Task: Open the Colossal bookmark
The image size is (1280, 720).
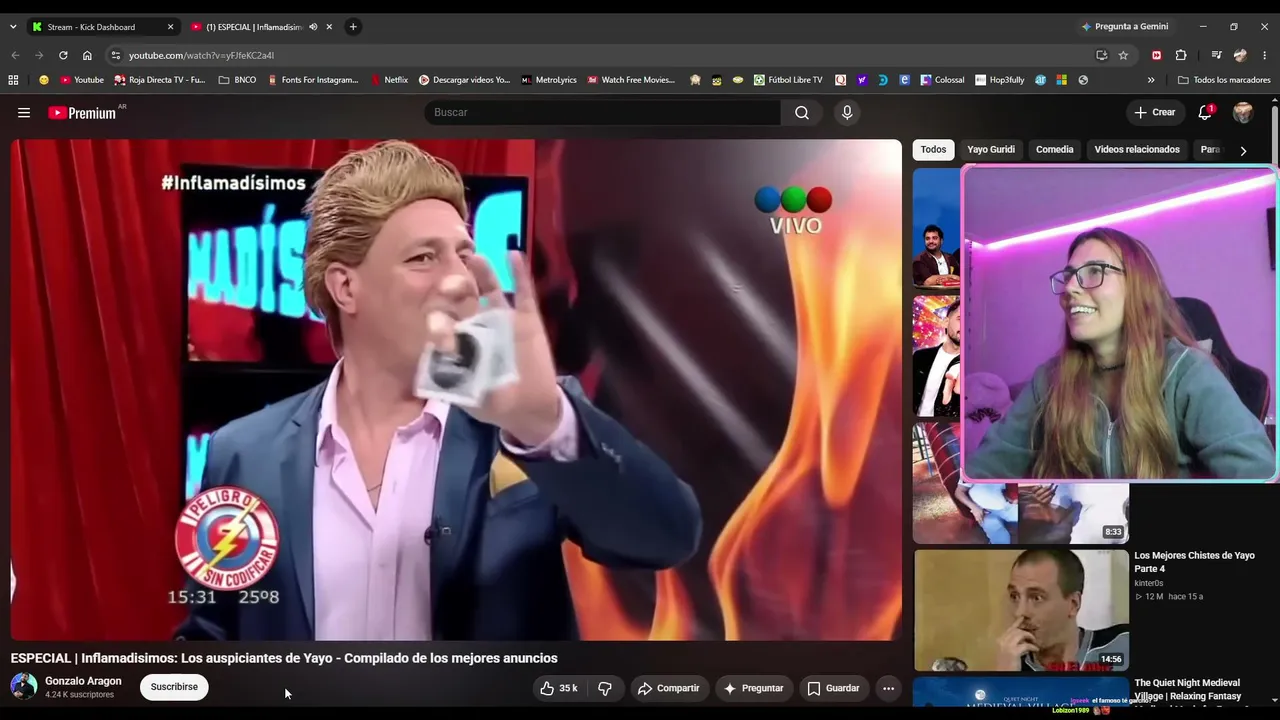Action: pos(943,80)
